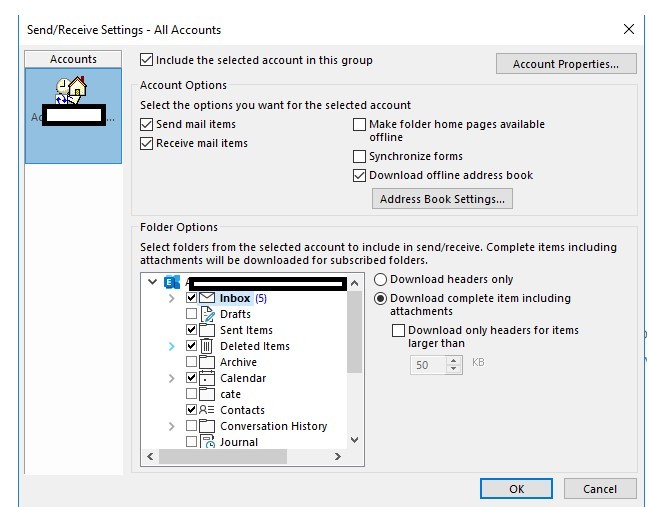Select the Contacts folder label
This screenshot has height=507, width=648.
click(242, 410)
